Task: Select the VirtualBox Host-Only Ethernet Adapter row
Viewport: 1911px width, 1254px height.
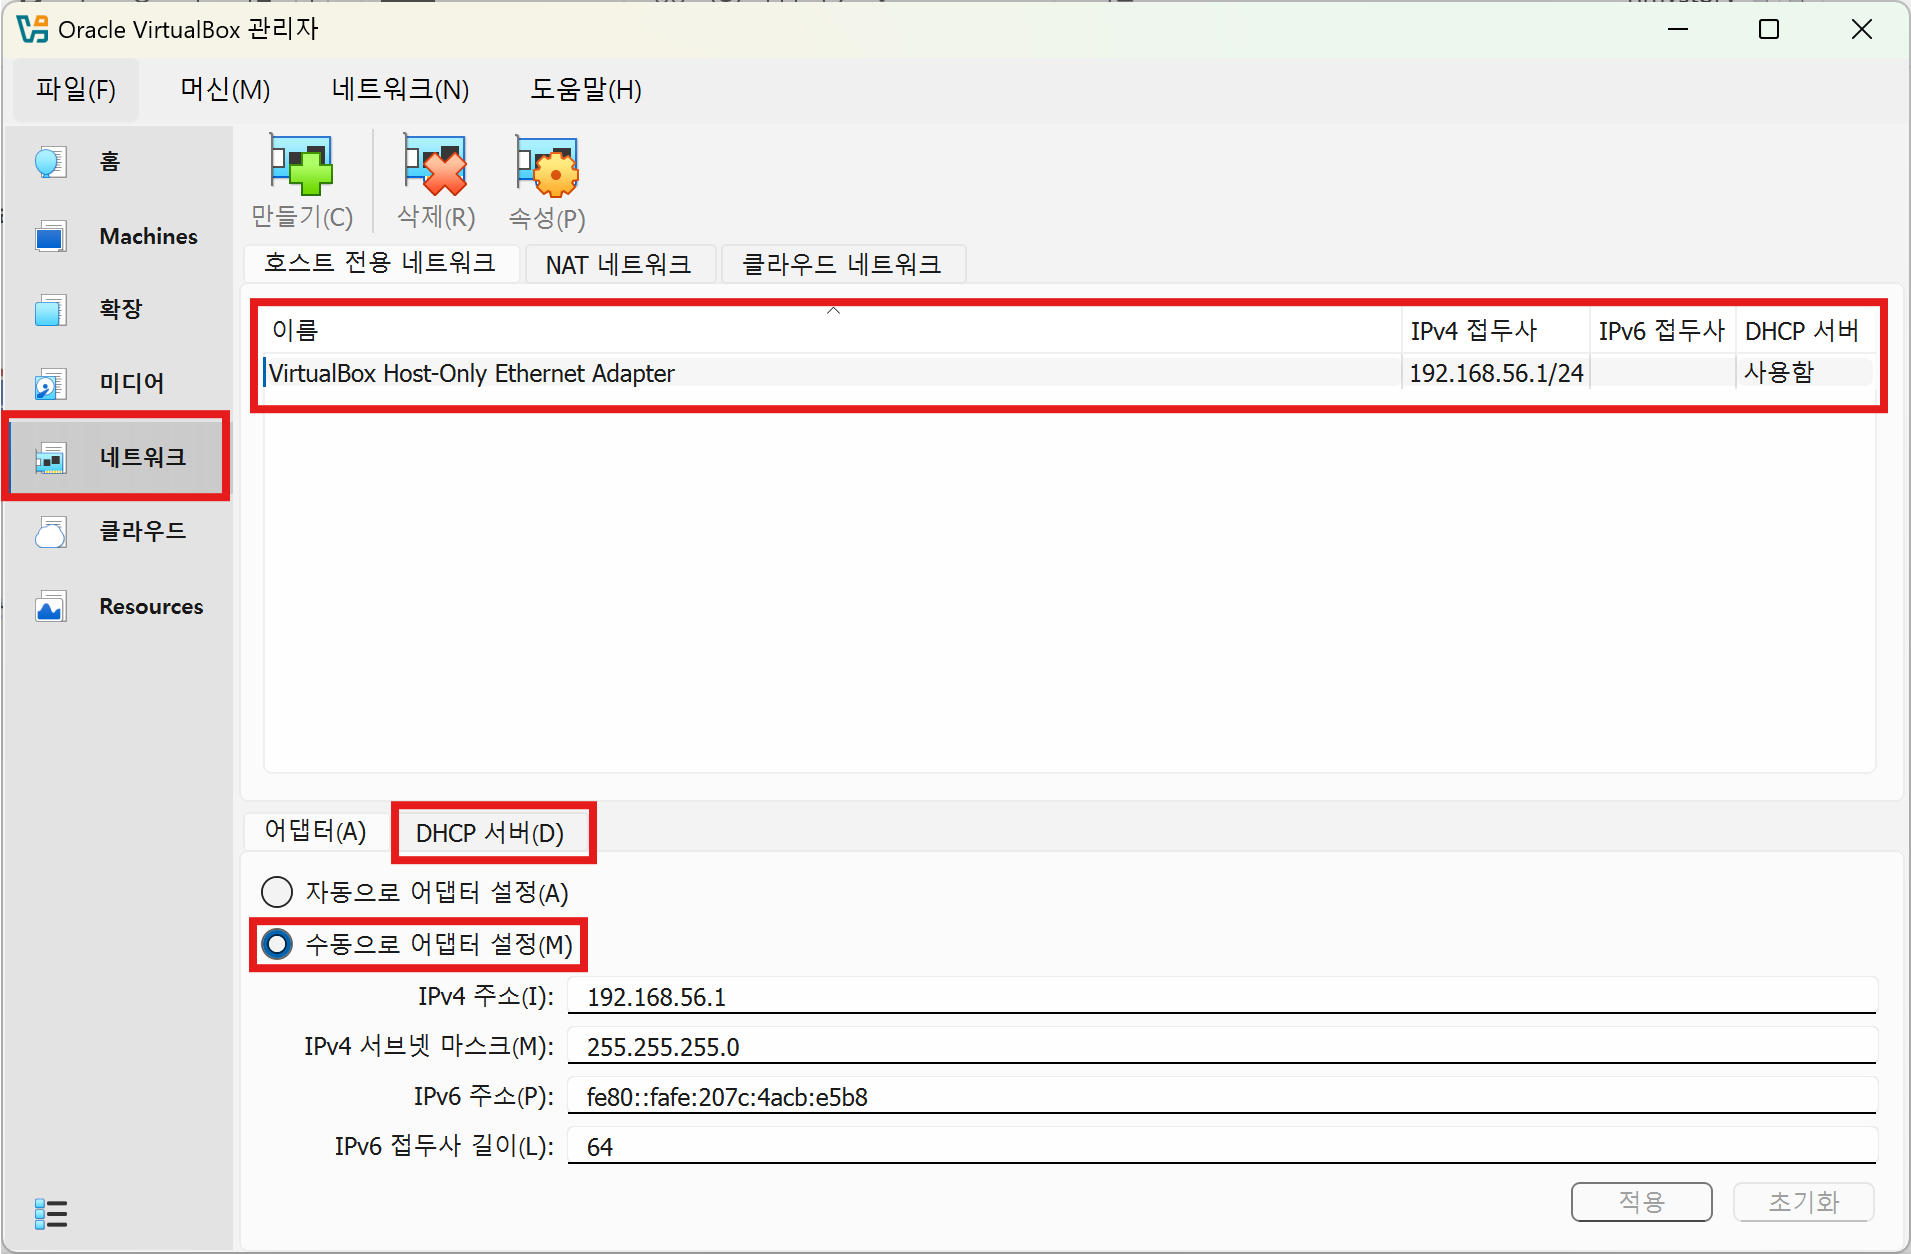Action: click(x=1068, y=373)
